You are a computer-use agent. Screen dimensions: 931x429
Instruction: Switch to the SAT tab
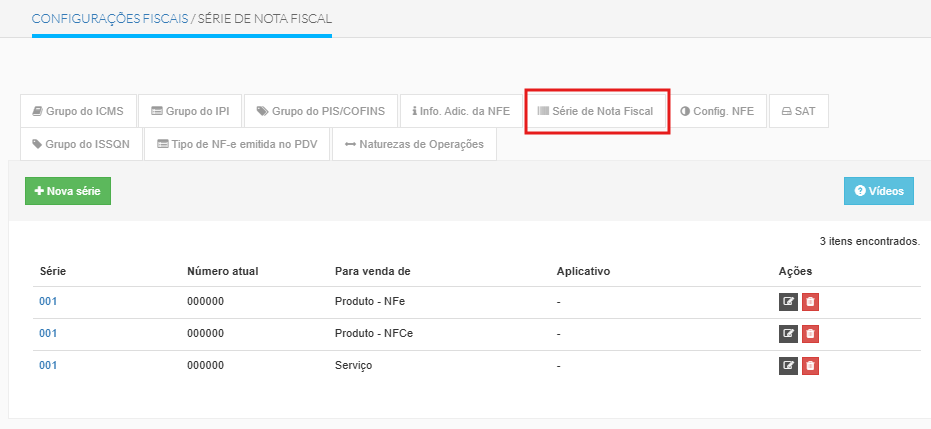(798, 112)
